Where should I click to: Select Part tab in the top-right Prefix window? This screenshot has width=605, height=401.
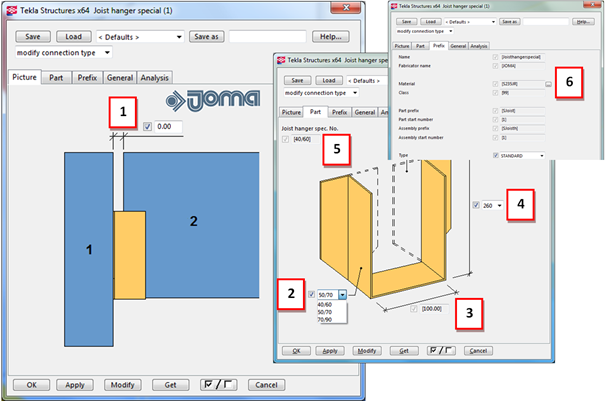click(420, 46)
